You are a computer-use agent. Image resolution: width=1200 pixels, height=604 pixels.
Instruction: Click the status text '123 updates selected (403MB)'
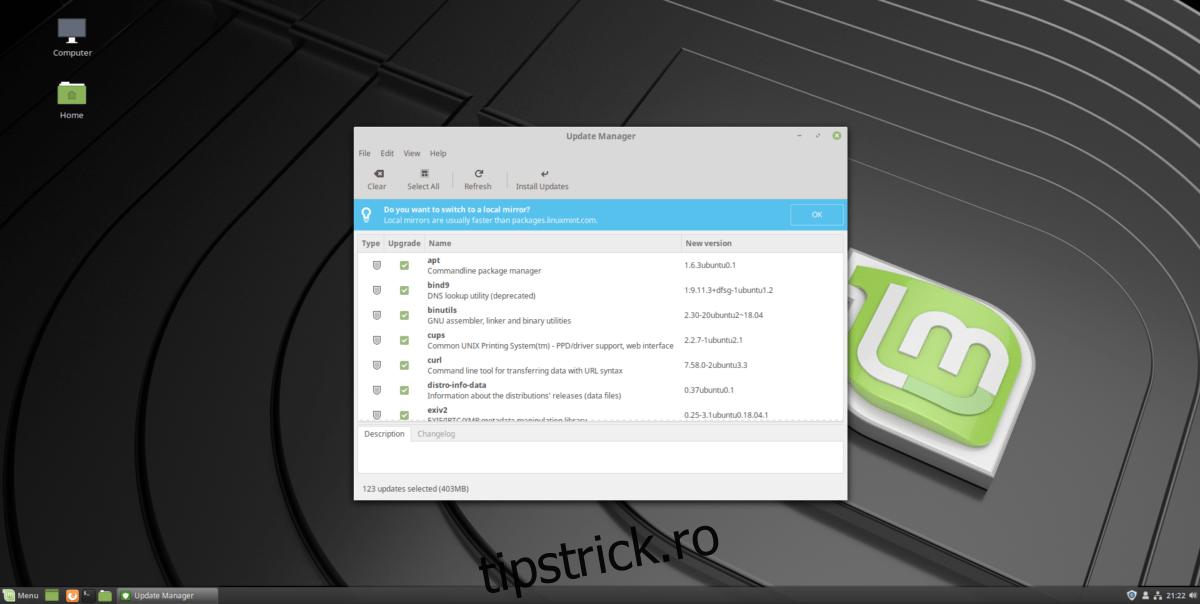tap(416, 488)
